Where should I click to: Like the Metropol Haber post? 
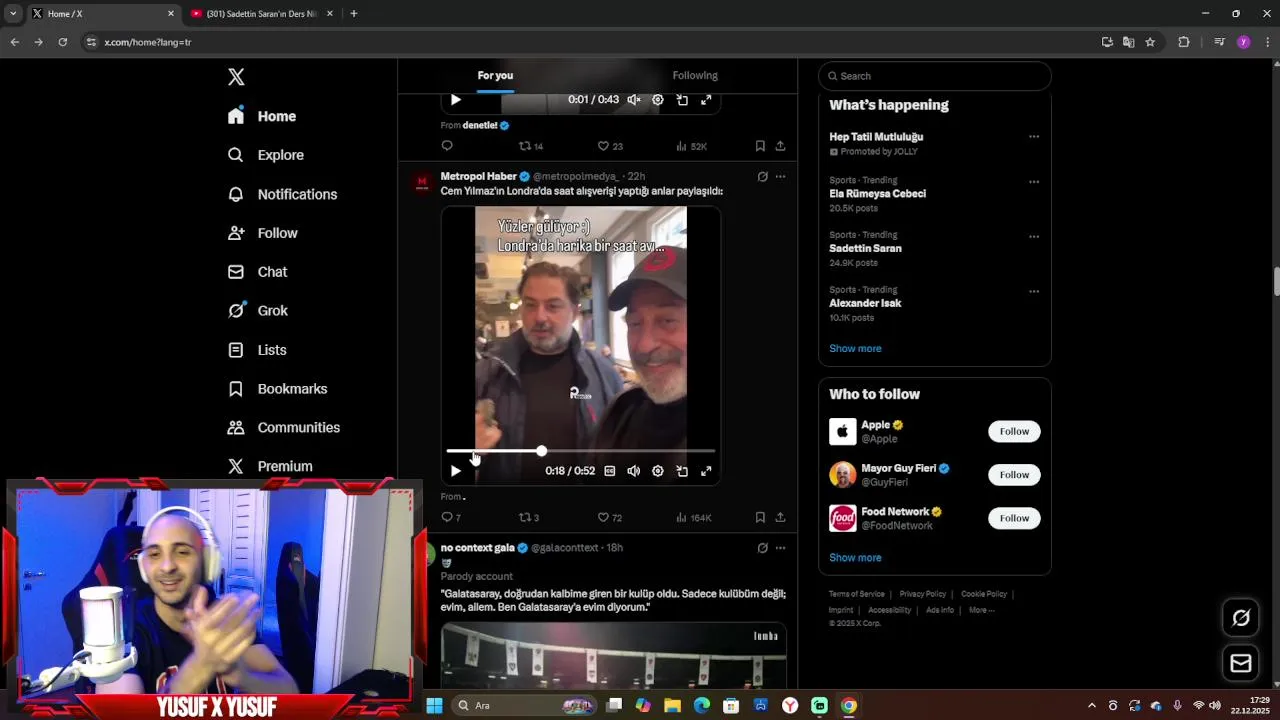pyautogui.click(x=609, y=517)
